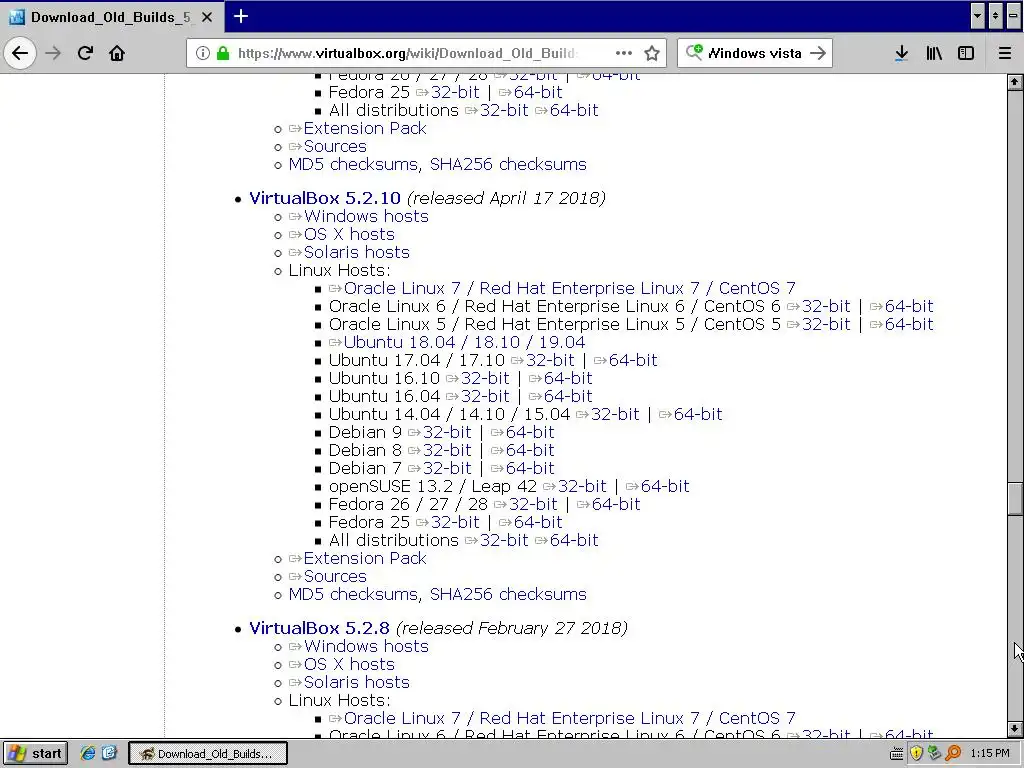Screen dimensions: 1024x768
Task: Click the vertical scrollbar up arrow
Action: click(1015, 82)
